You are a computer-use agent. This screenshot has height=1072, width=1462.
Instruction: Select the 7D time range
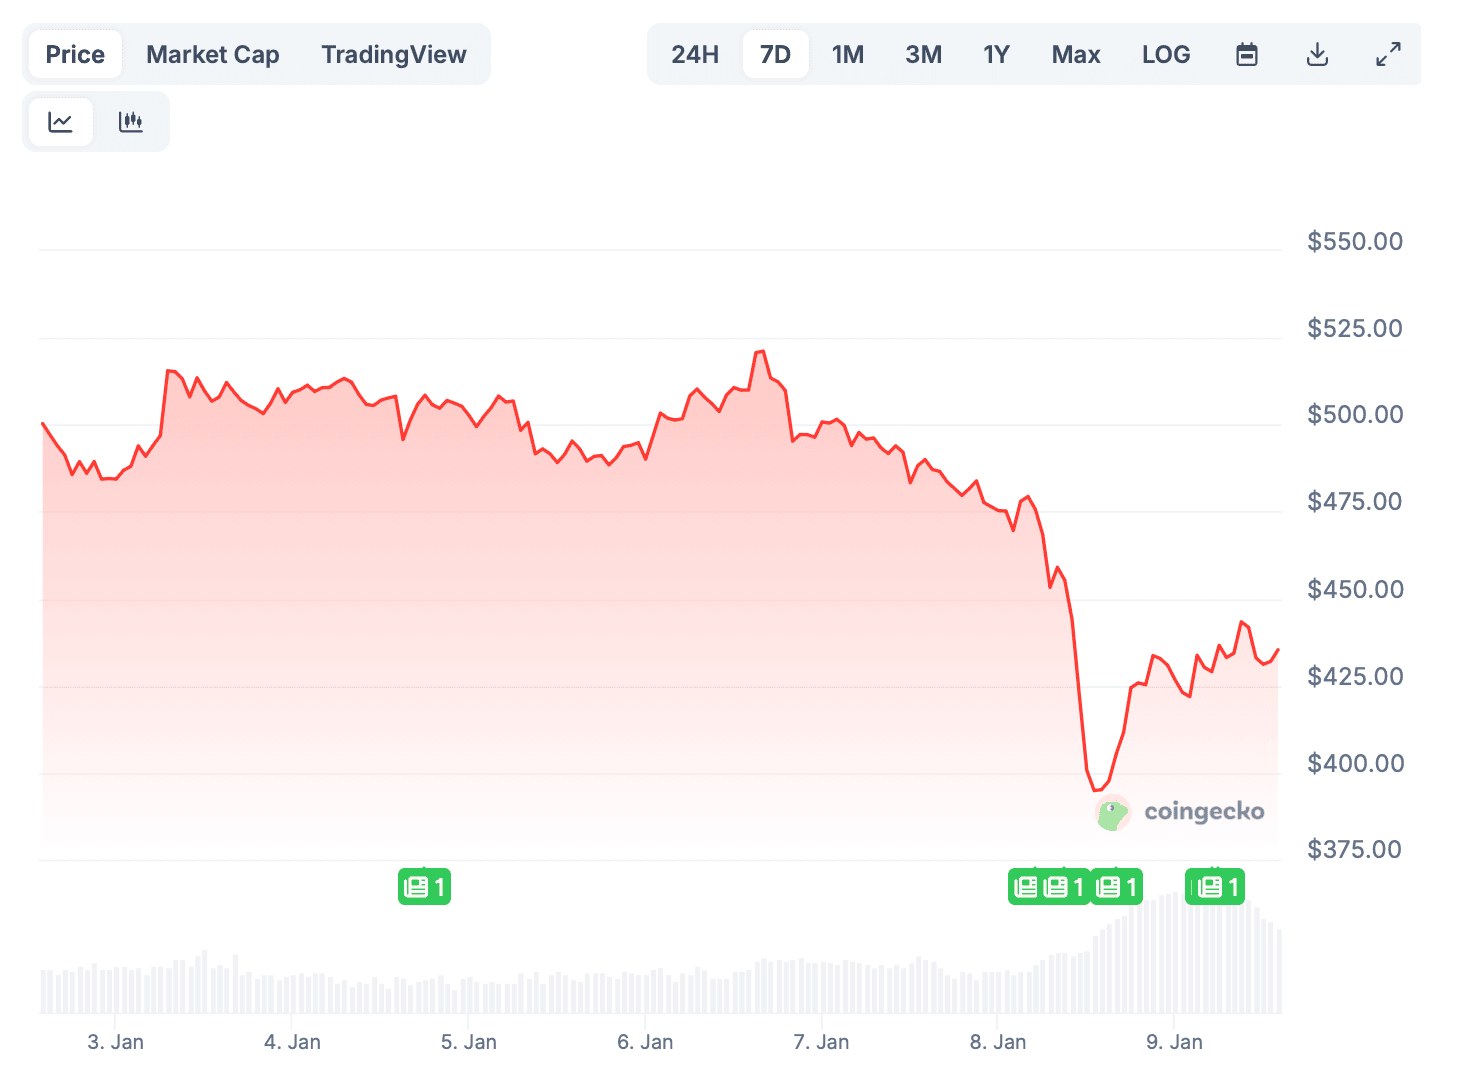click(775, 54)
